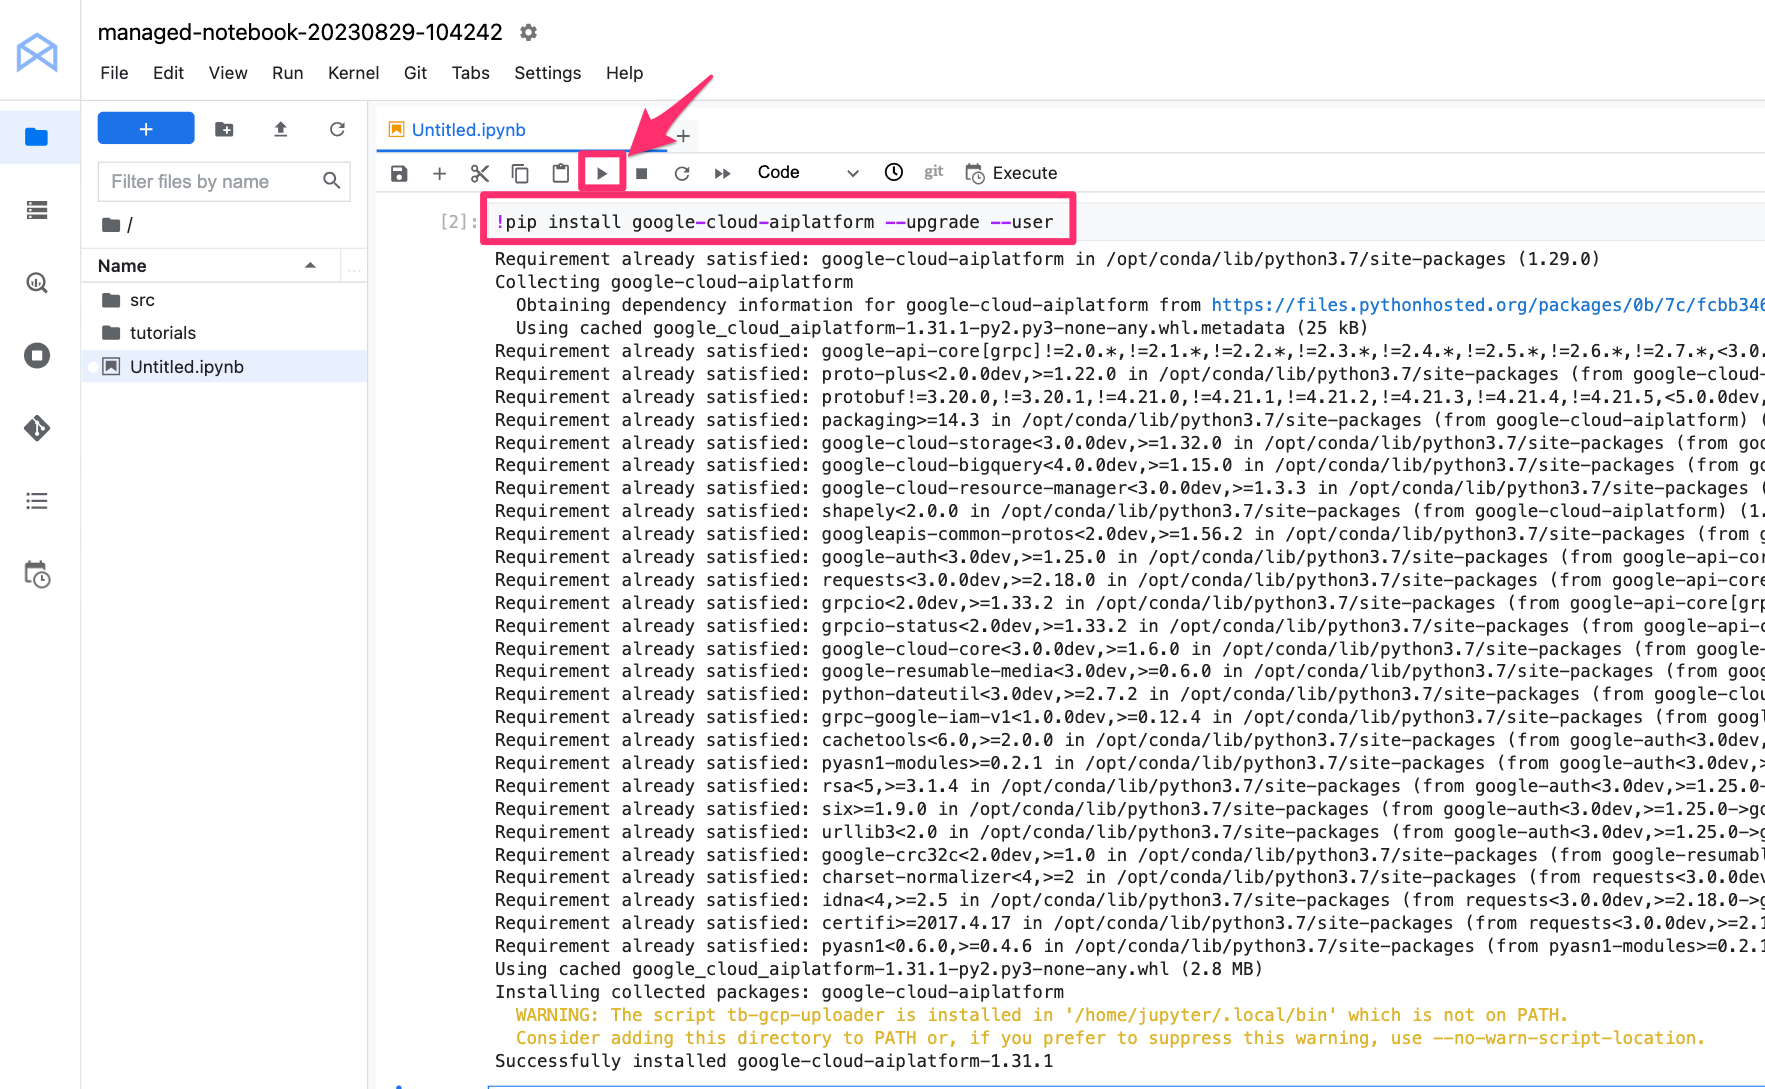Viewport: 1765px width, 1089px height.
Task: Save the Untitled.ipynb notebook
Action: 398,172
